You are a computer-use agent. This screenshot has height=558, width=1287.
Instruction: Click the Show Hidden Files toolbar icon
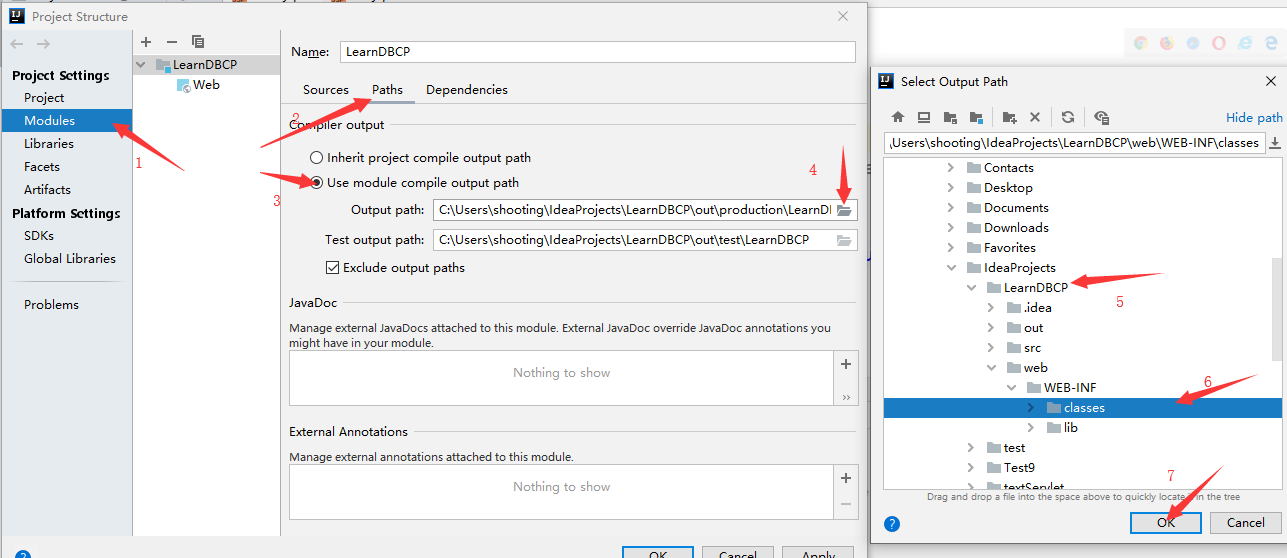[x=1101, y=117]
